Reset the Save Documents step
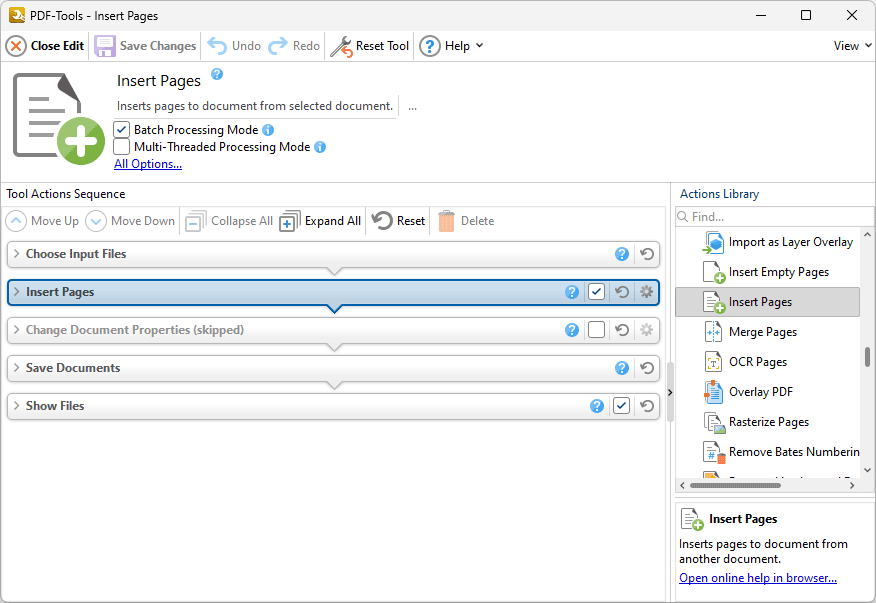The image size is (876, 603). point(647,368)
